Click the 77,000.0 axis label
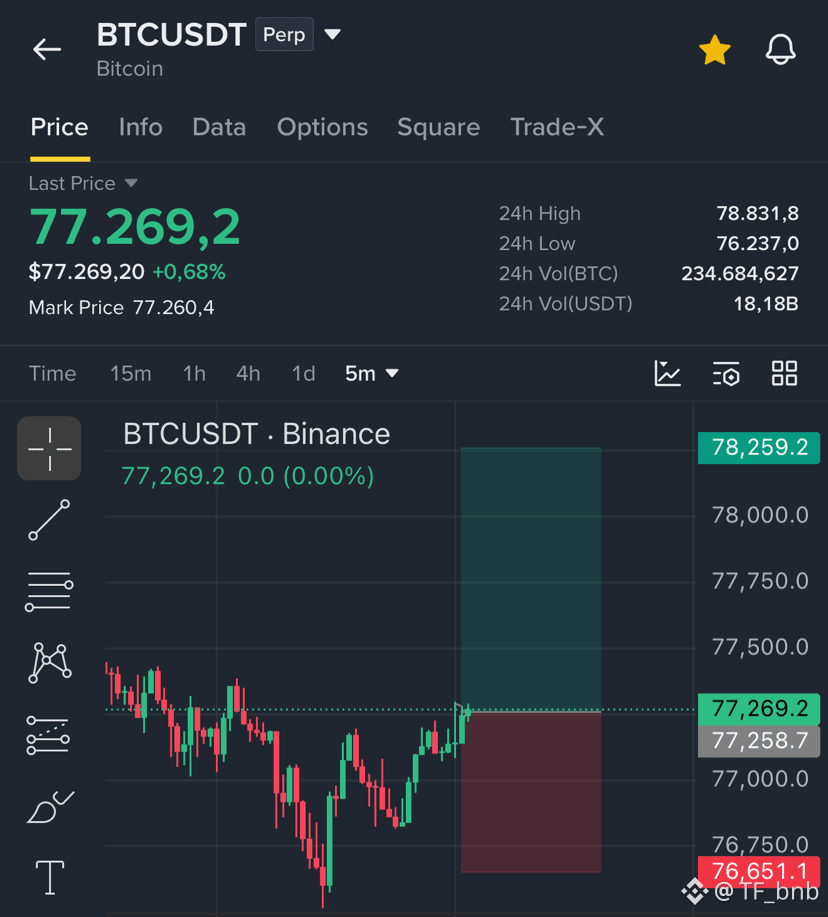Screen dimensions: 828x917 click(760, 779)
